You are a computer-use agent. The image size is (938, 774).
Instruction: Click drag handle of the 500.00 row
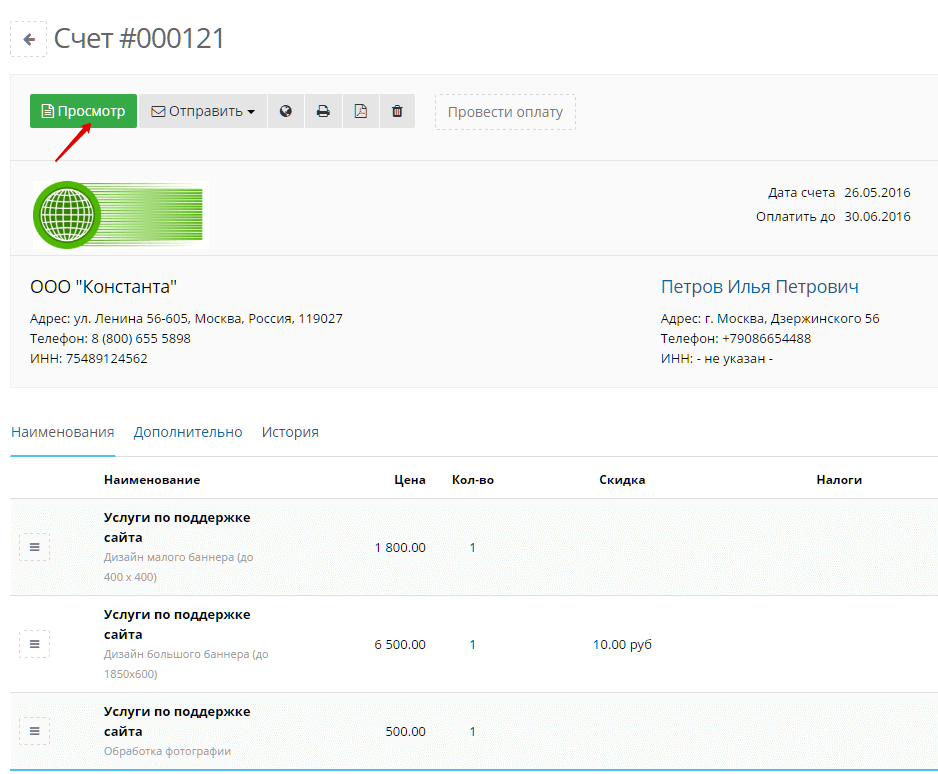34,731
